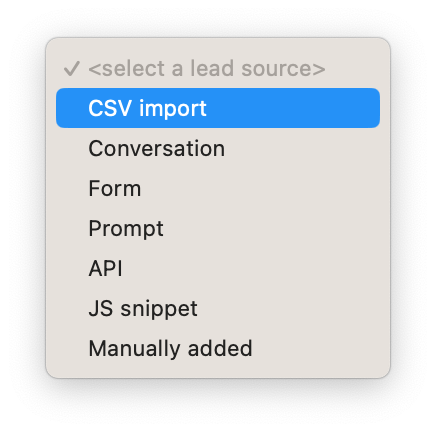The width and height of the screenshot is (436, 432).
Task: Choose Manually added lead source
Action: pos(218,348)
